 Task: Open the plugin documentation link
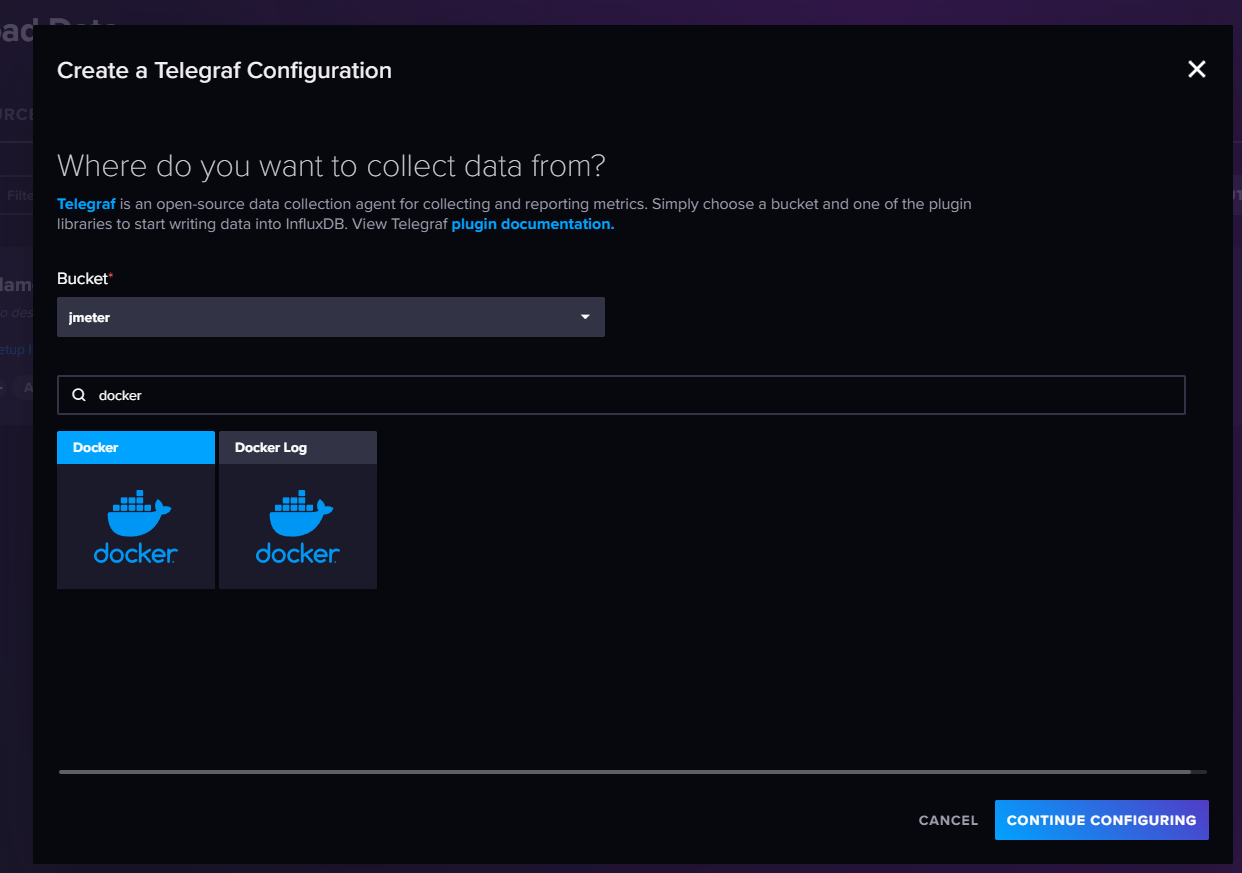click(533, 224)
